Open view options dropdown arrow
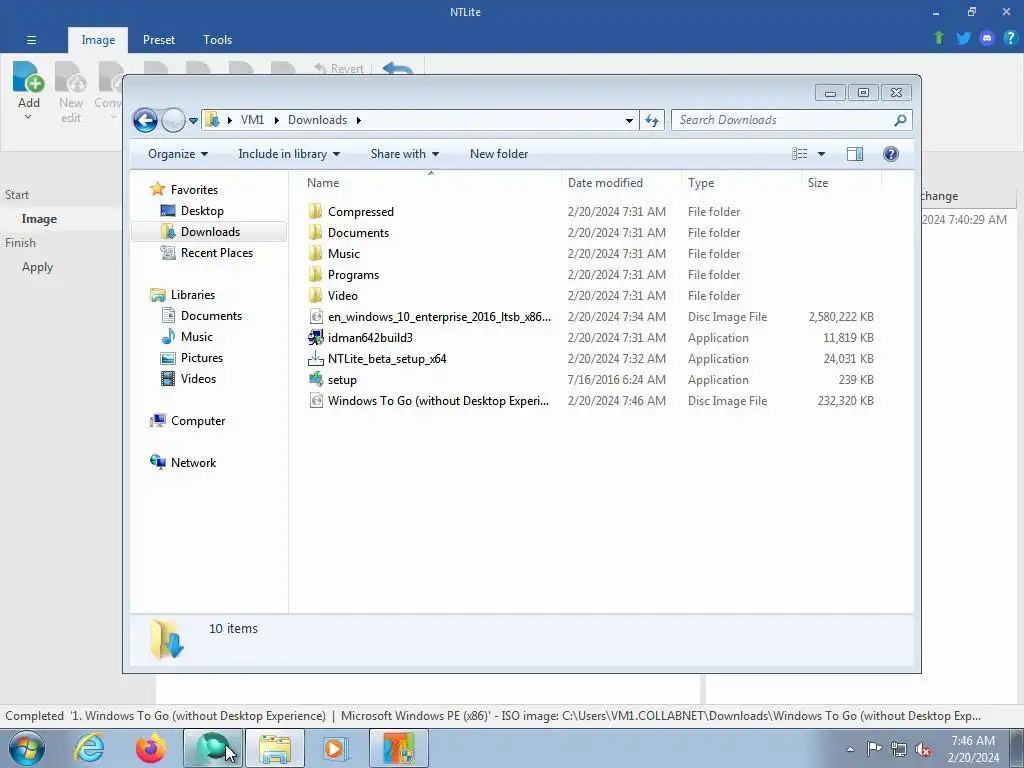This screenshot has height=768, width=1024. [x=822, y=153]
